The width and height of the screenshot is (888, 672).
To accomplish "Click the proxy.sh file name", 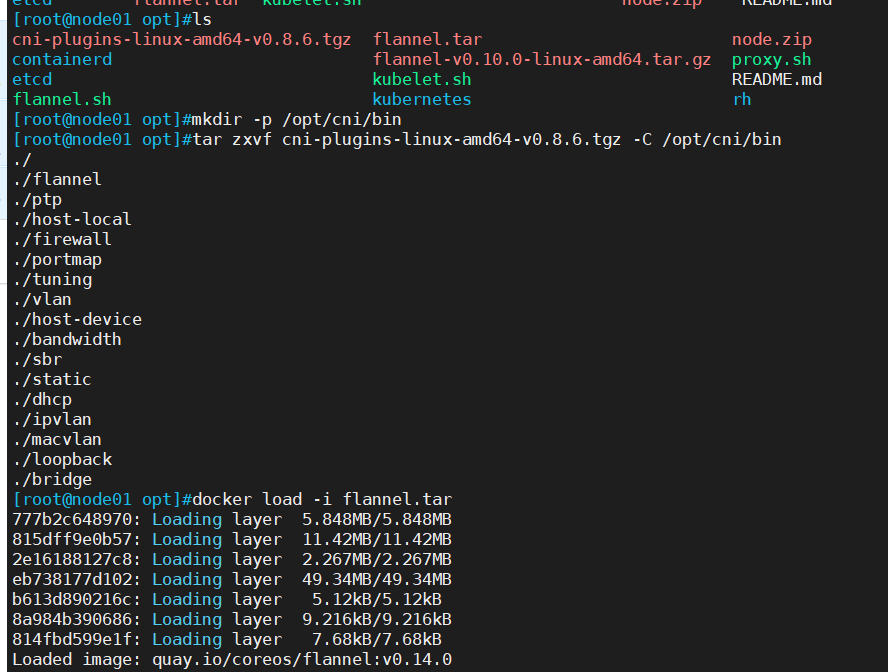I will click(771, 59).
